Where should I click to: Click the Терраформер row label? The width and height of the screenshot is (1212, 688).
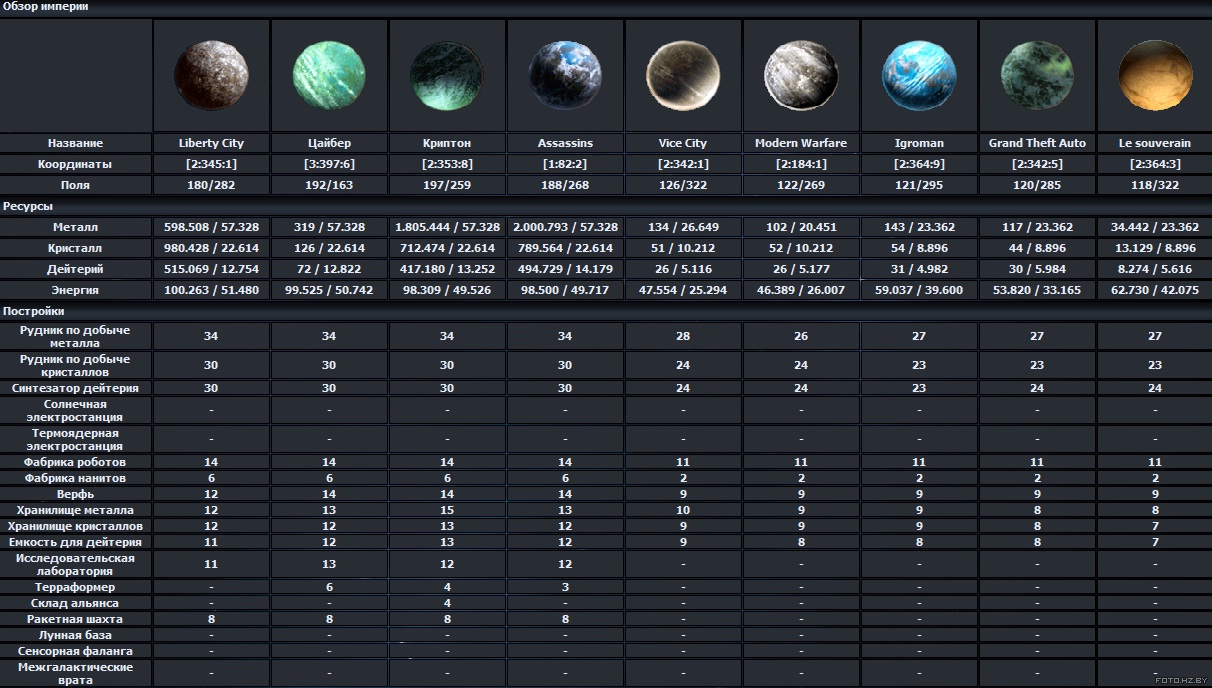75,587
